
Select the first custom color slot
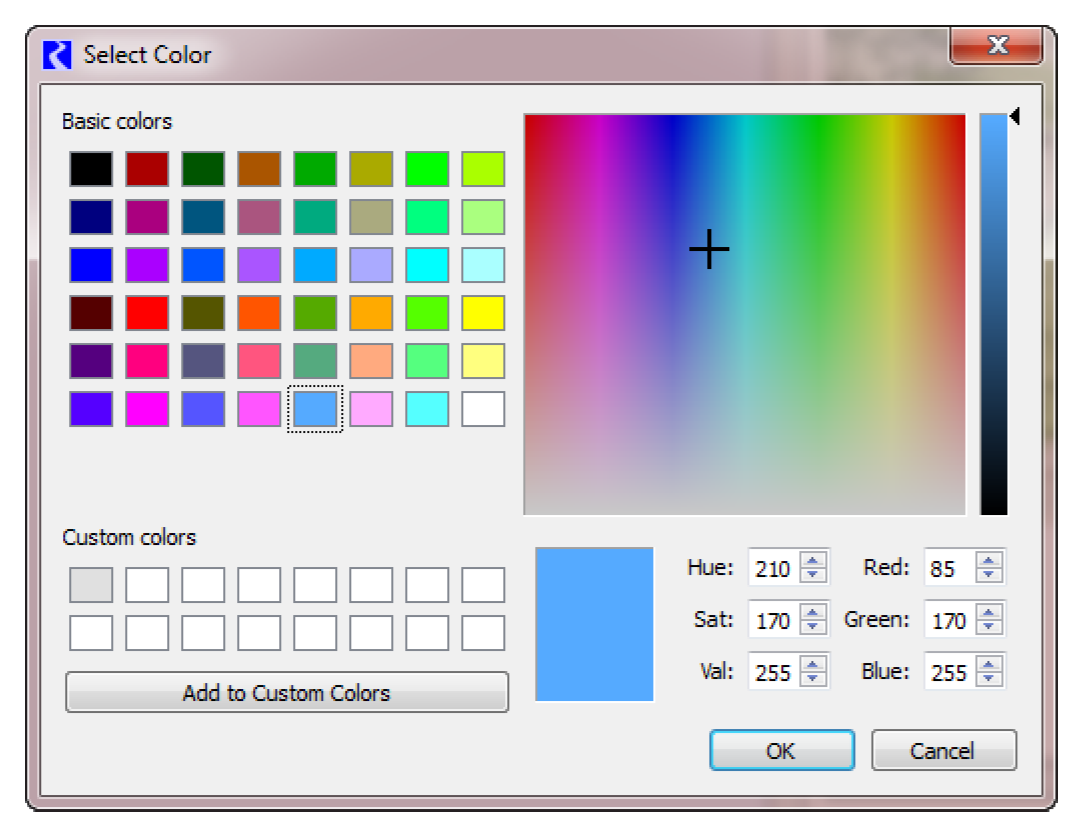click(x=91, y=585)
